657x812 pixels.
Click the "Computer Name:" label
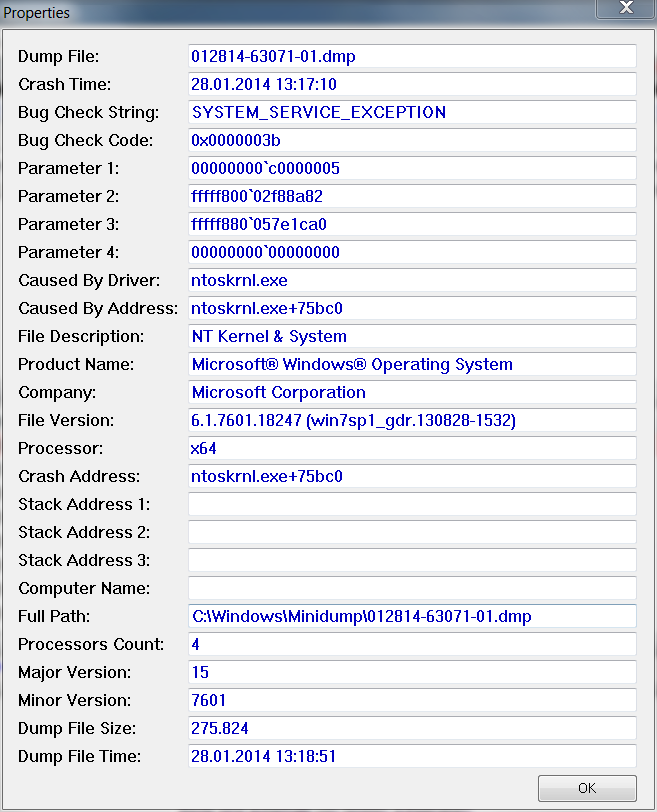tap(84, 588)
